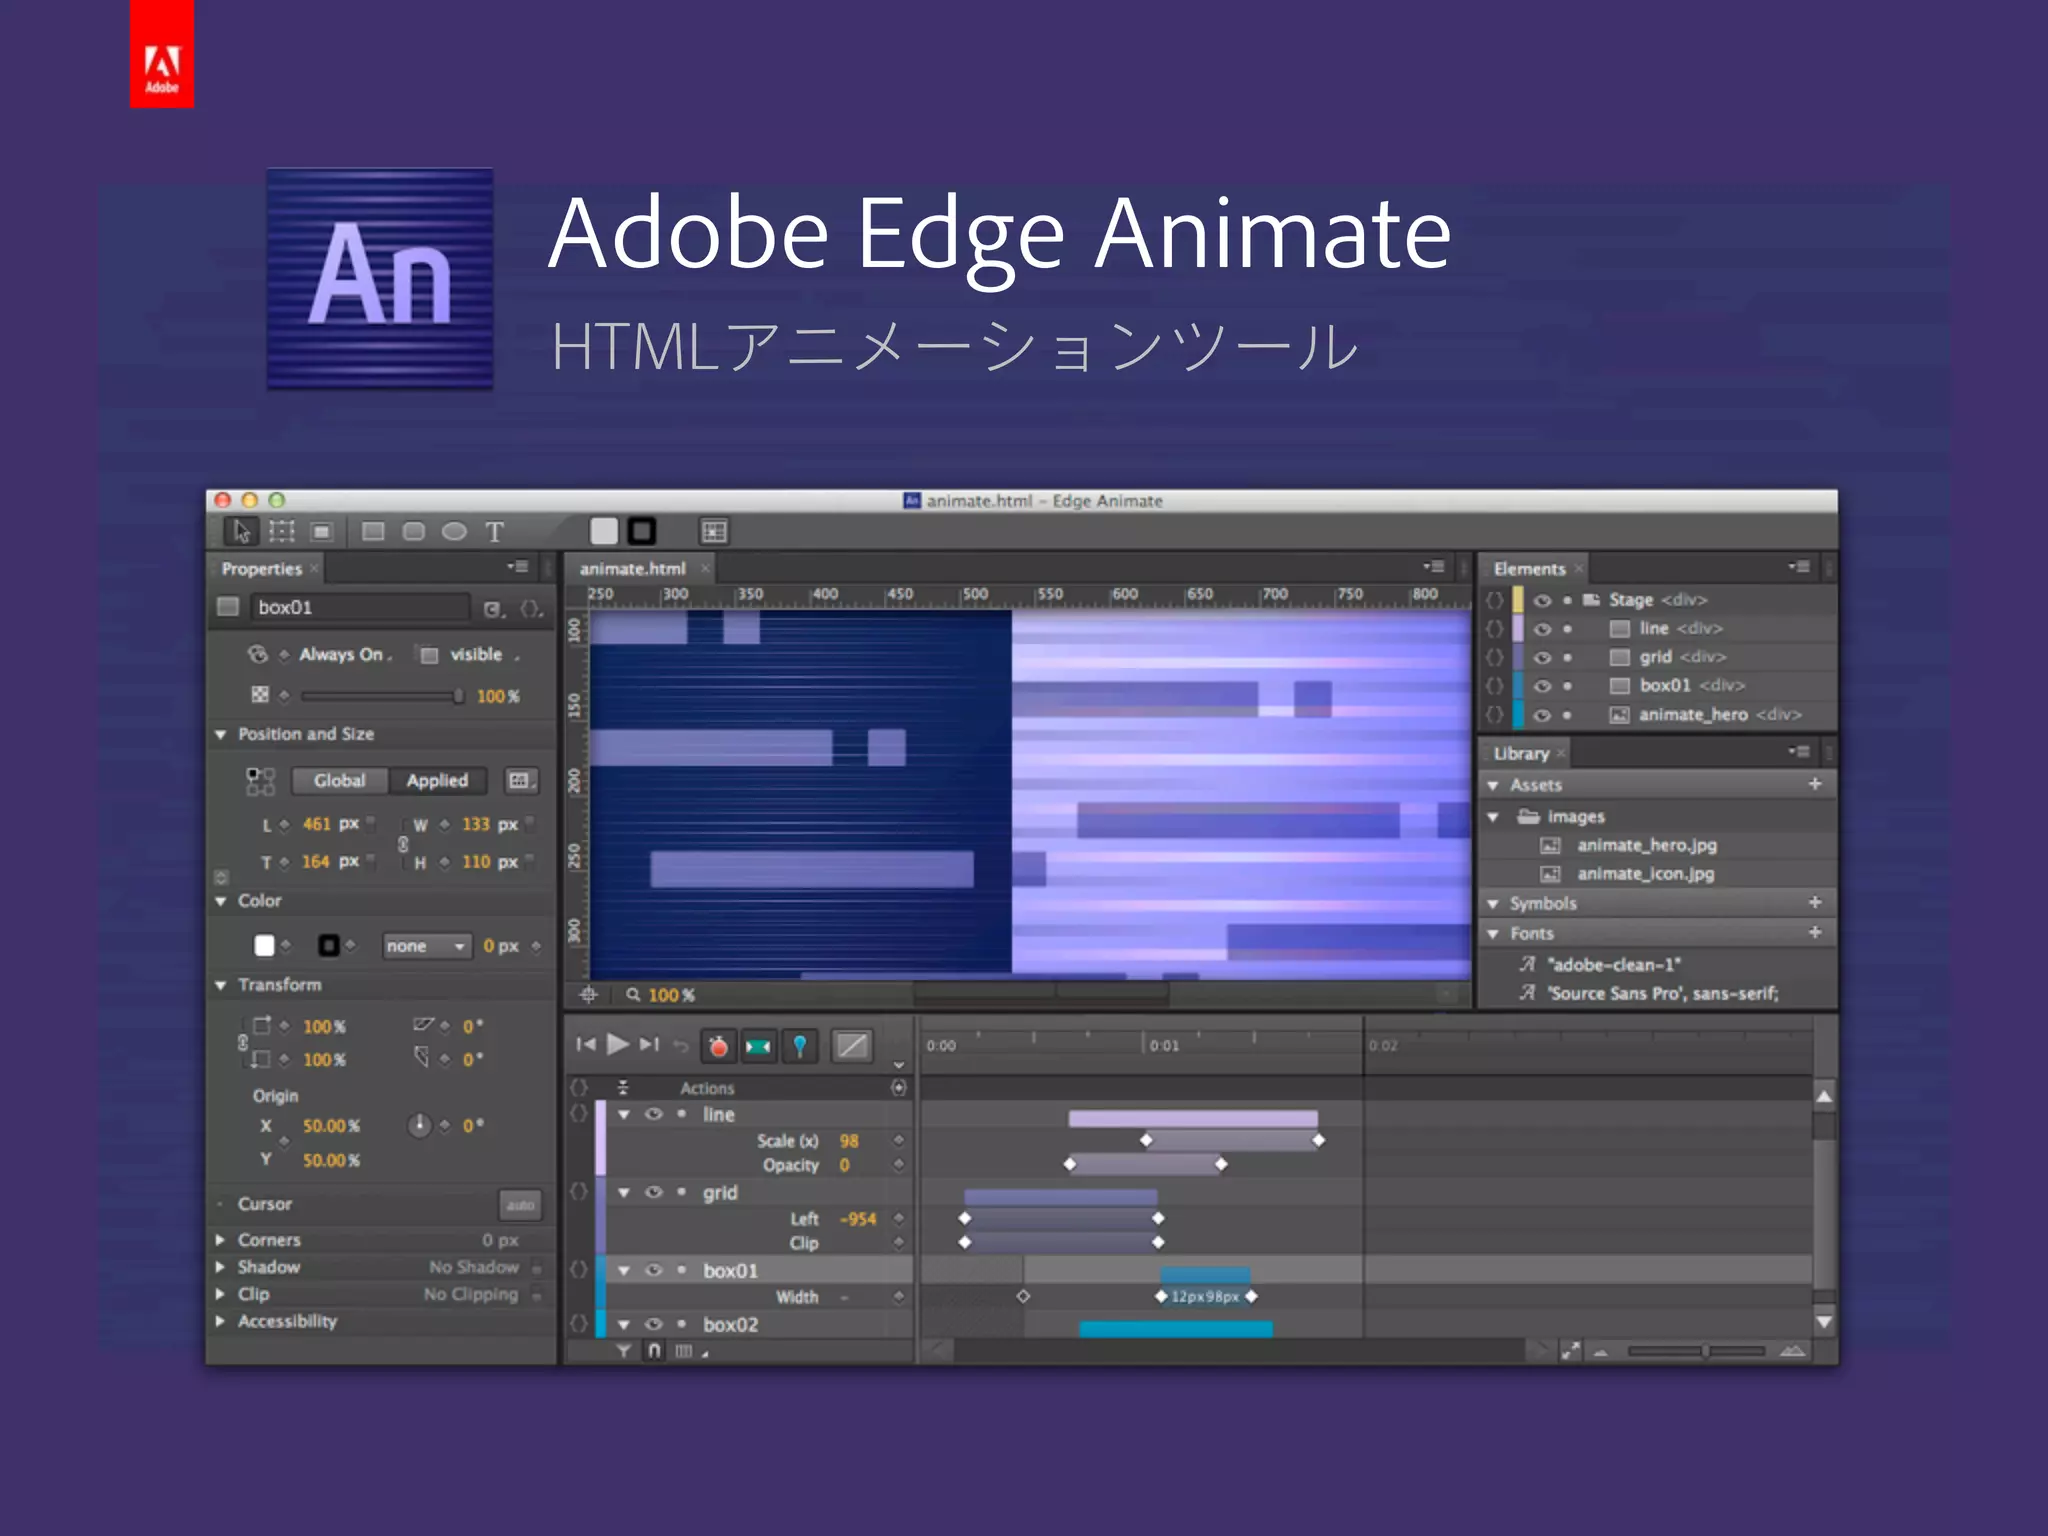Adjust the opacity slider in Properties
2048x1536 pixels.
tap(381, 696)
